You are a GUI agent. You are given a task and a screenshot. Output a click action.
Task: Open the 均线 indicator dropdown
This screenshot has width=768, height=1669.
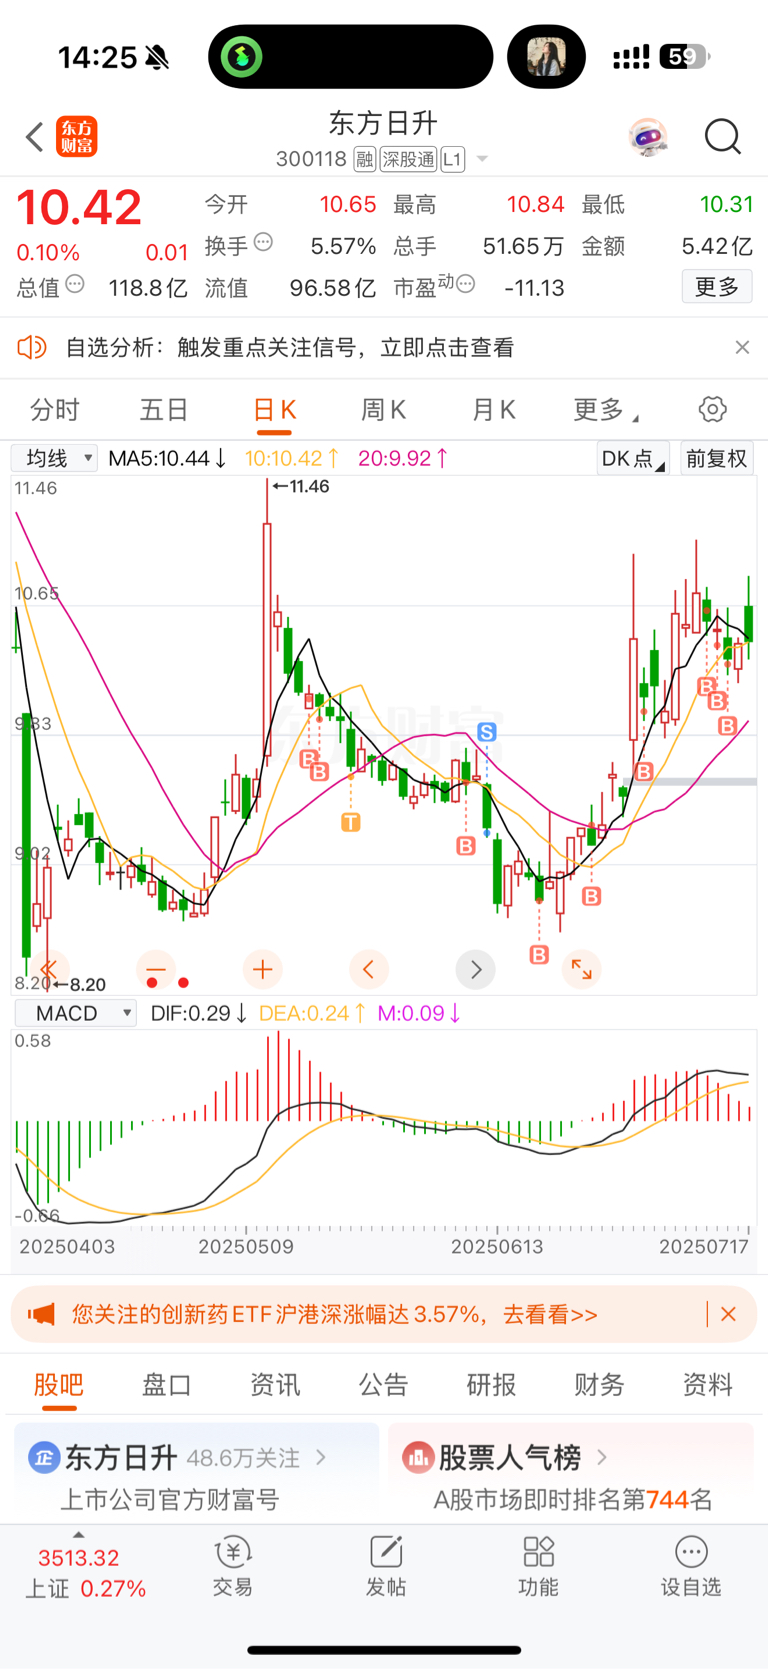coord(54,458)
